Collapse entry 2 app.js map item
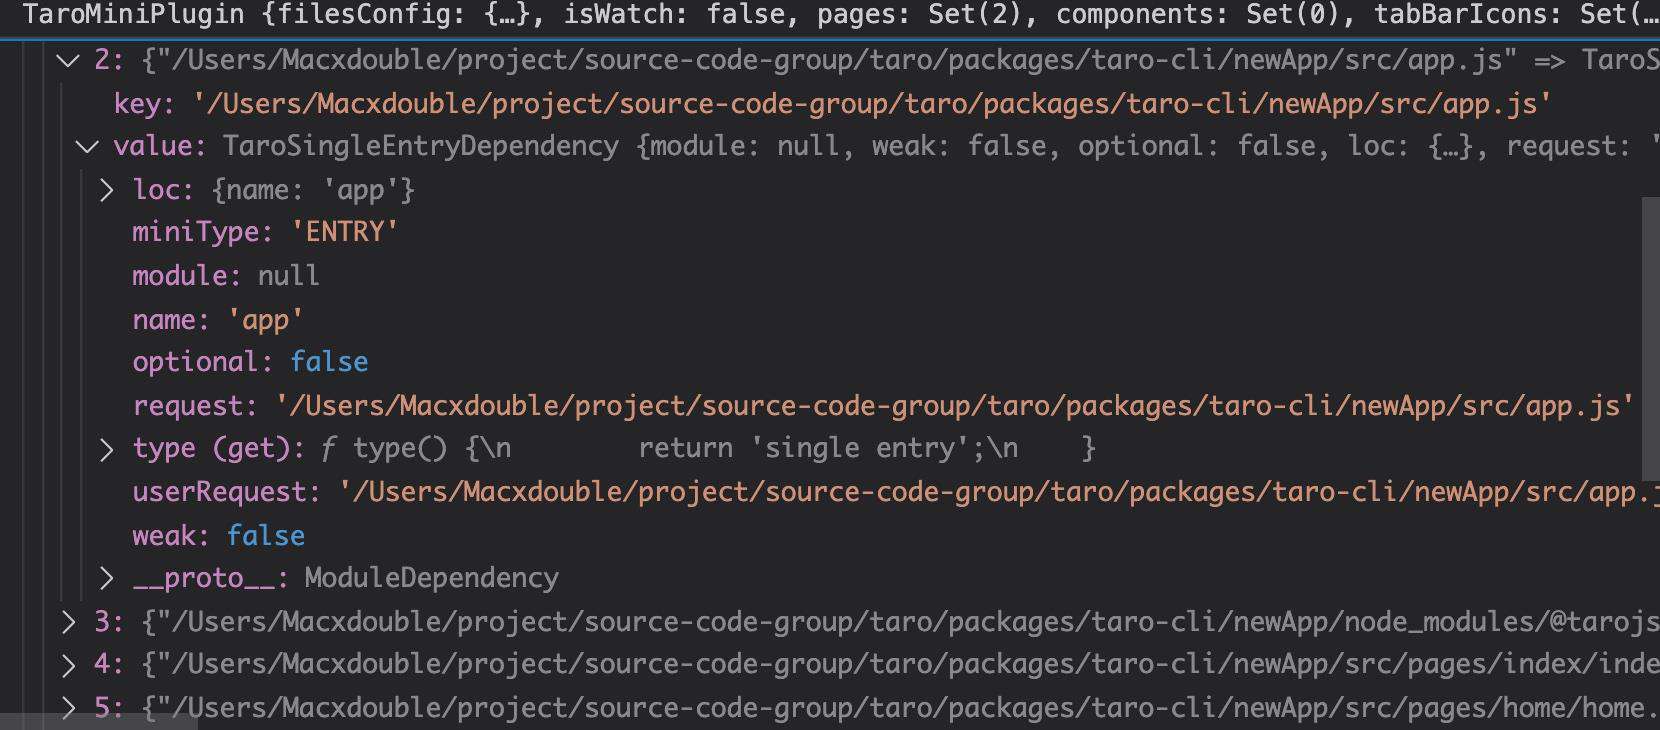This screenshot has width=1660, height=730. point(68,60)
